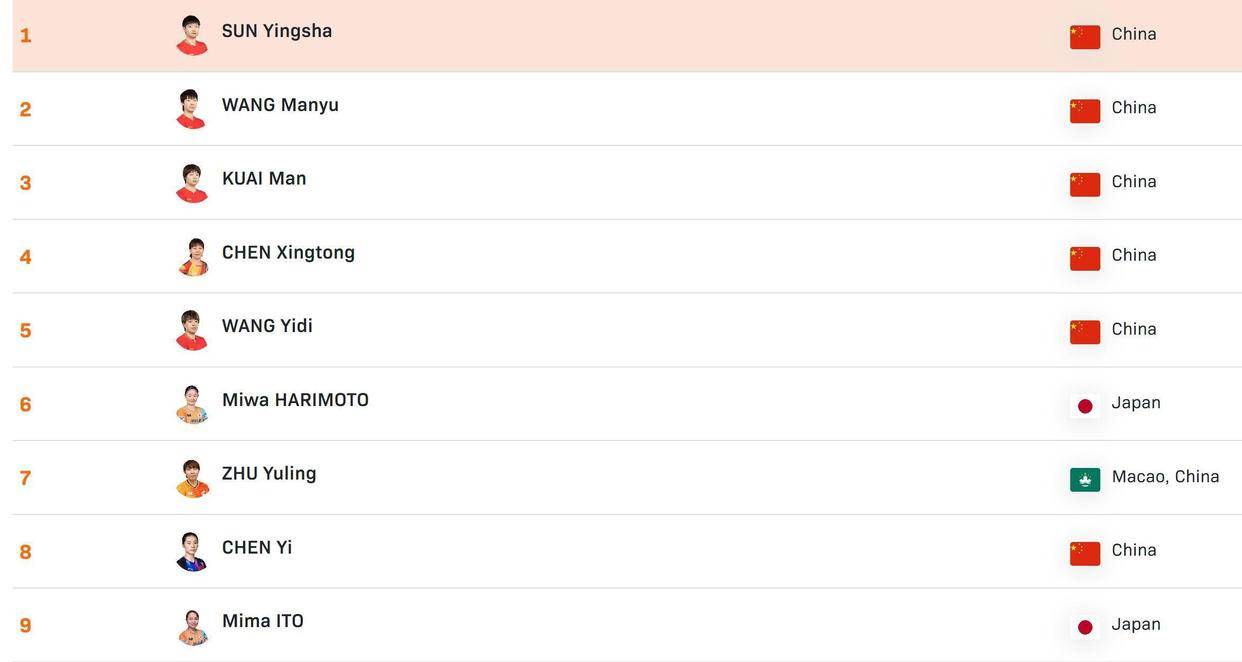Click the rank number 1 cell
Screen dimensions: 1242x662
coord(26,36)
